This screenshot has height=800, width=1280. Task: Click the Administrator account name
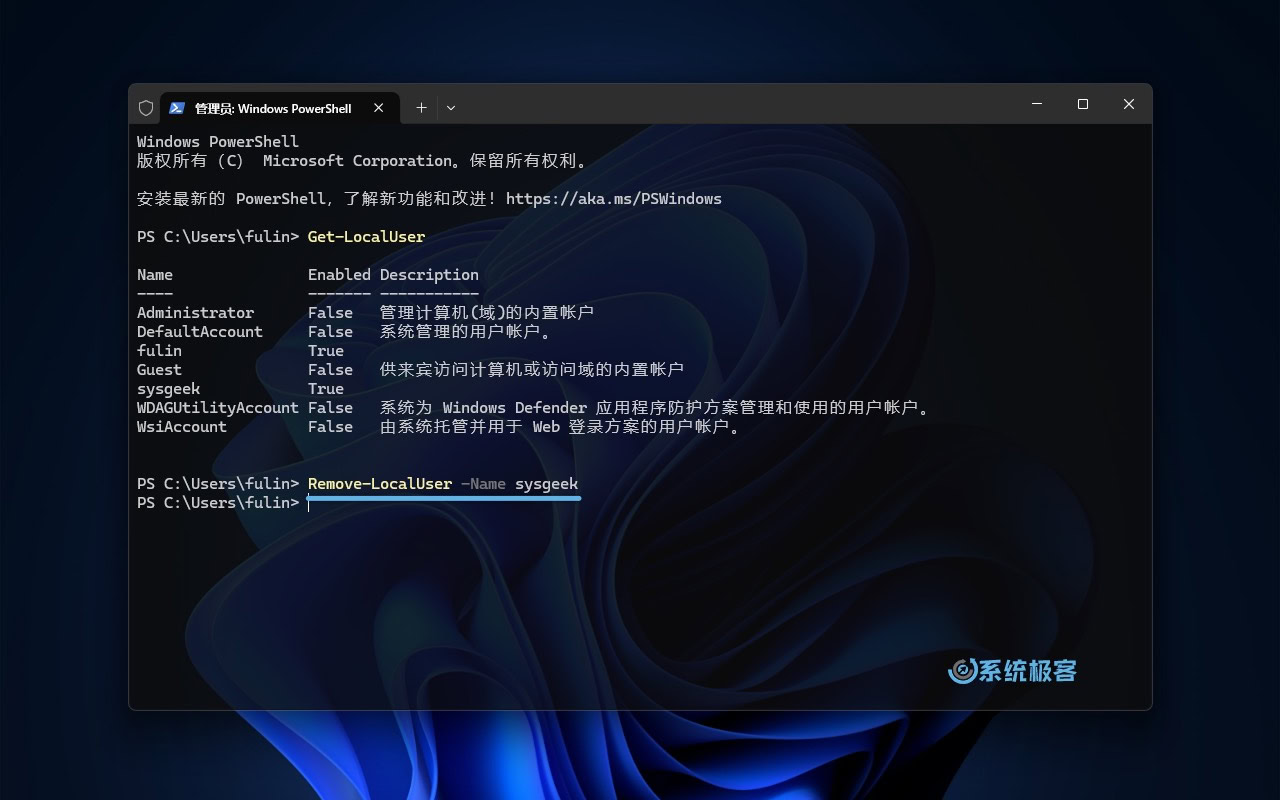(x=196, y=313)
